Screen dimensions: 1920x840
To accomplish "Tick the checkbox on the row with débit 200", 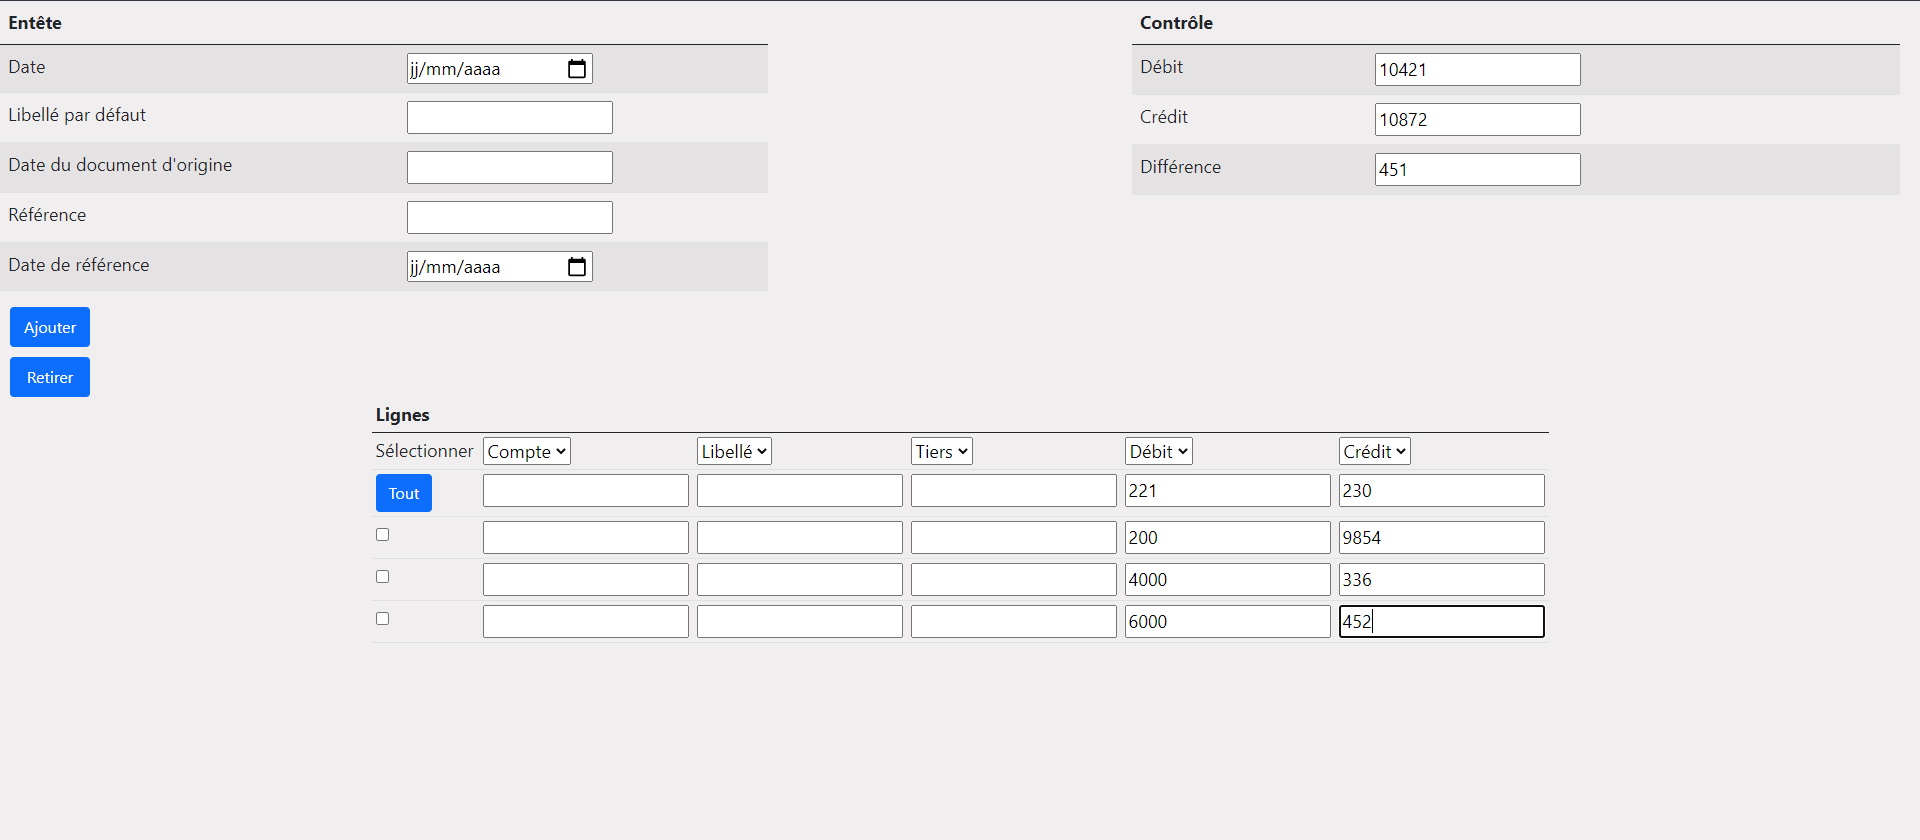I will pyautogui.click(x=382, y=535).
